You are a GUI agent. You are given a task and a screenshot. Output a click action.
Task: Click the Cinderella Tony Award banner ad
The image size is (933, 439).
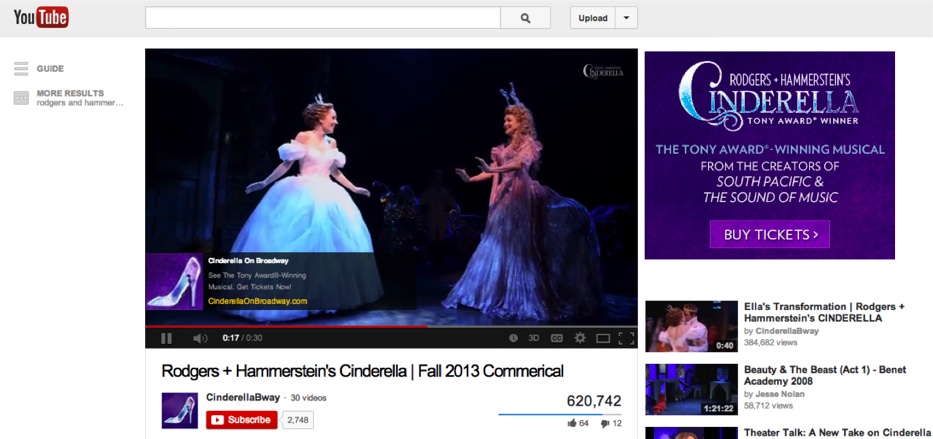point(769,155)
